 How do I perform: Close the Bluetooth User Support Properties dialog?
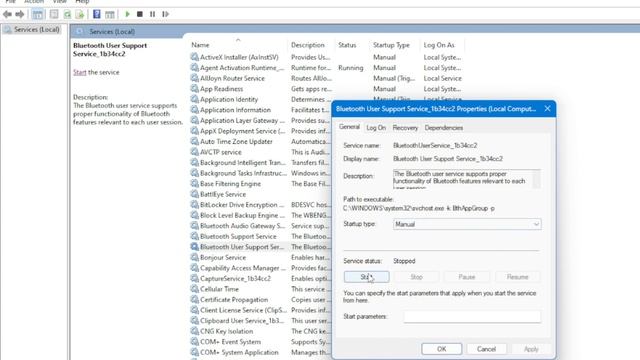[547, 109]
